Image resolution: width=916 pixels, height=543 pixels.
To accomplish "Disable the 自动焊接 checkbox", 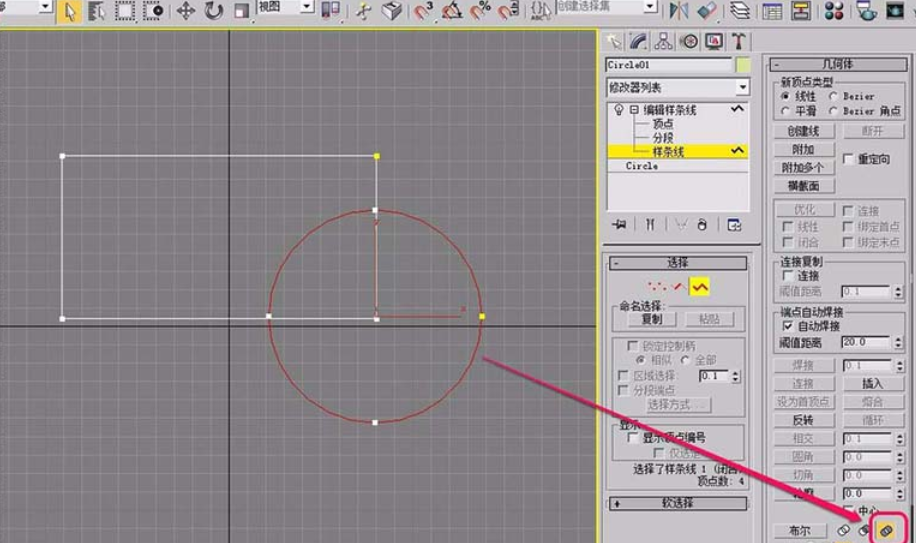I will pos(787,326).
